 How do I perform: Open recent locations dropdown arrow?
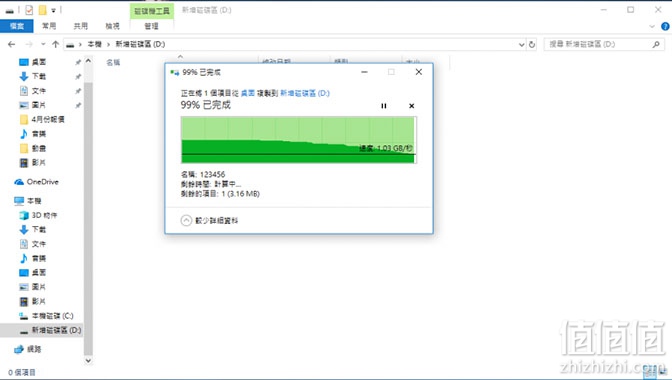43,44
